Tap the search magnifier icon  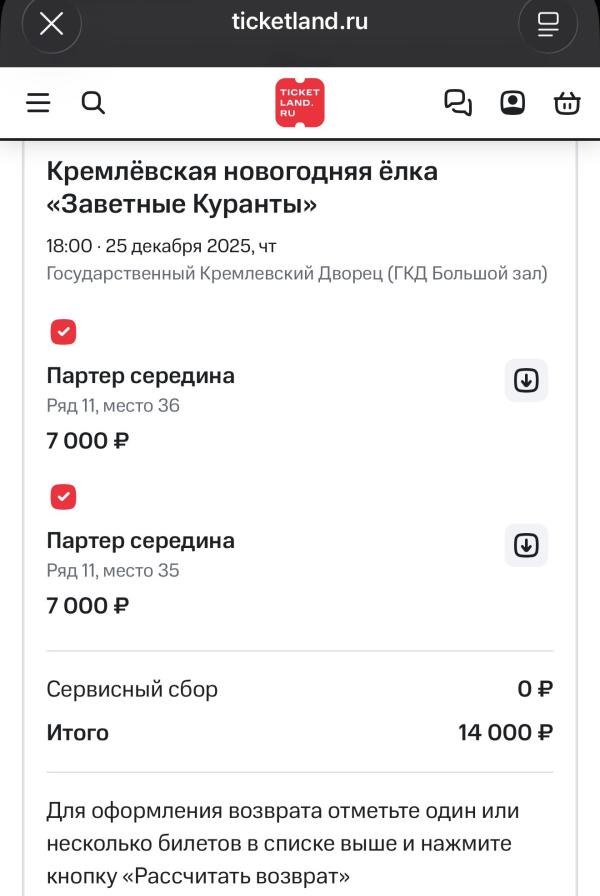point(93,103)
